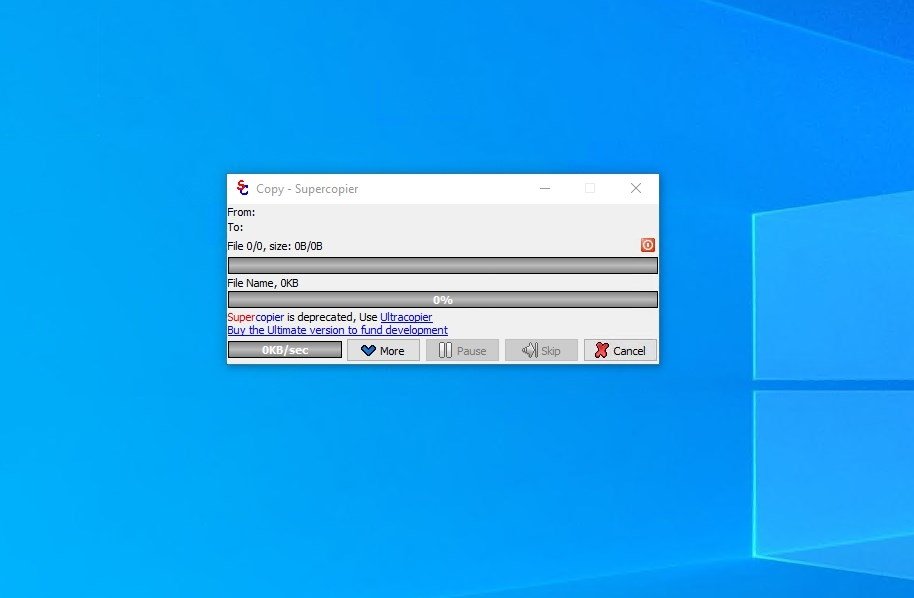Pause the copy operation
The image size is (914, 598).
coord(462,350)
